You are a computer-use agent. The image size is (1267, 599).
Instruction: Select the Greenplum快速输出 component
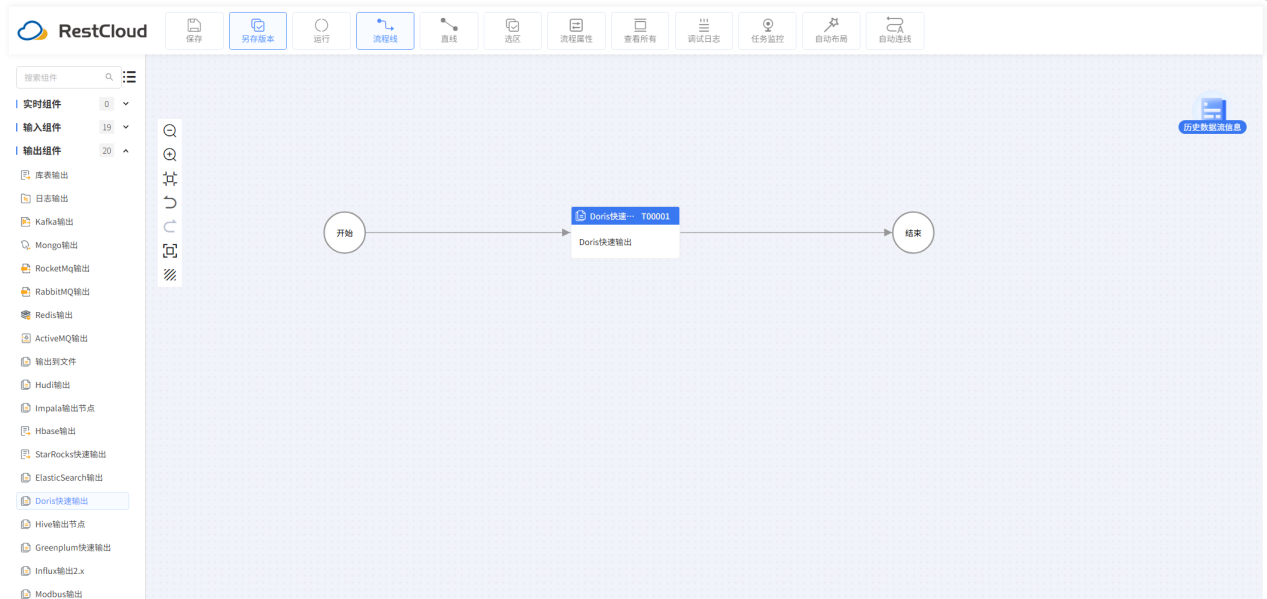(x=72, y=548)
